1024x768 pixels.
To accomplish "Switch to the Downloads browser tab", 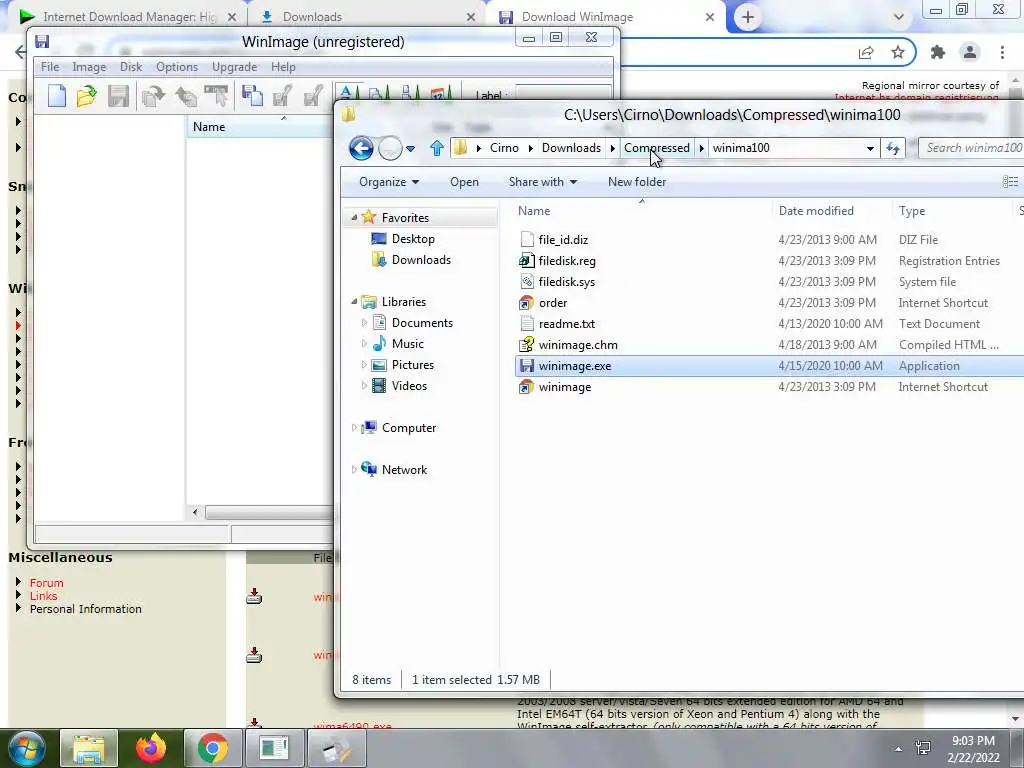I will 366,17.
